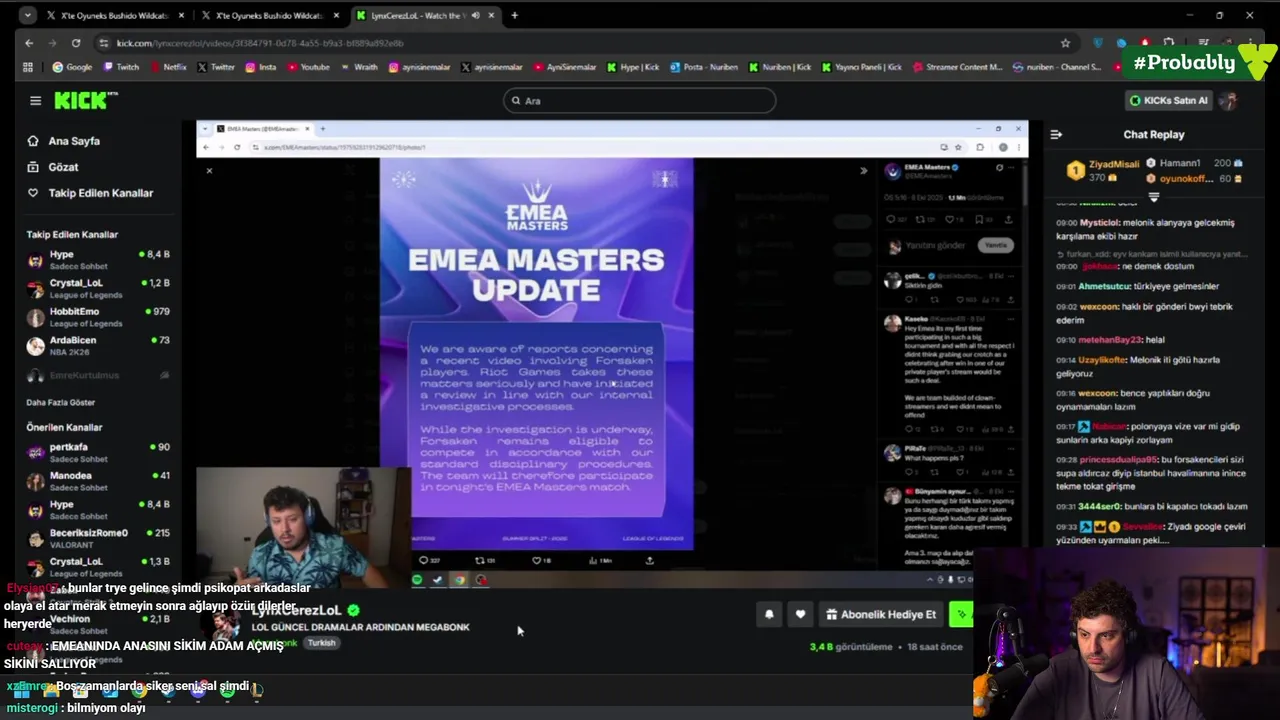Close image overlay in video
This screenshot has height=720, width=1280.
pyautogui.click(x=209, y=171)
